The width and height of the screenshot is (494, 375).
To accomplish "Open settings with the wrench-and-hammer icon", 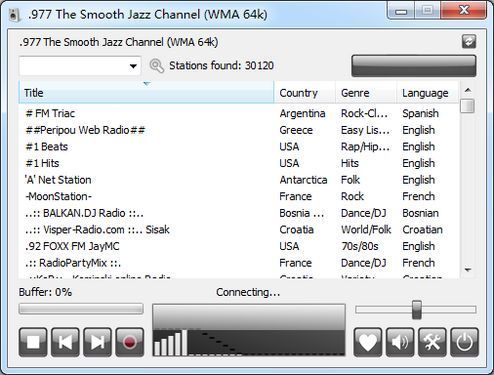I will coord(432,342).
